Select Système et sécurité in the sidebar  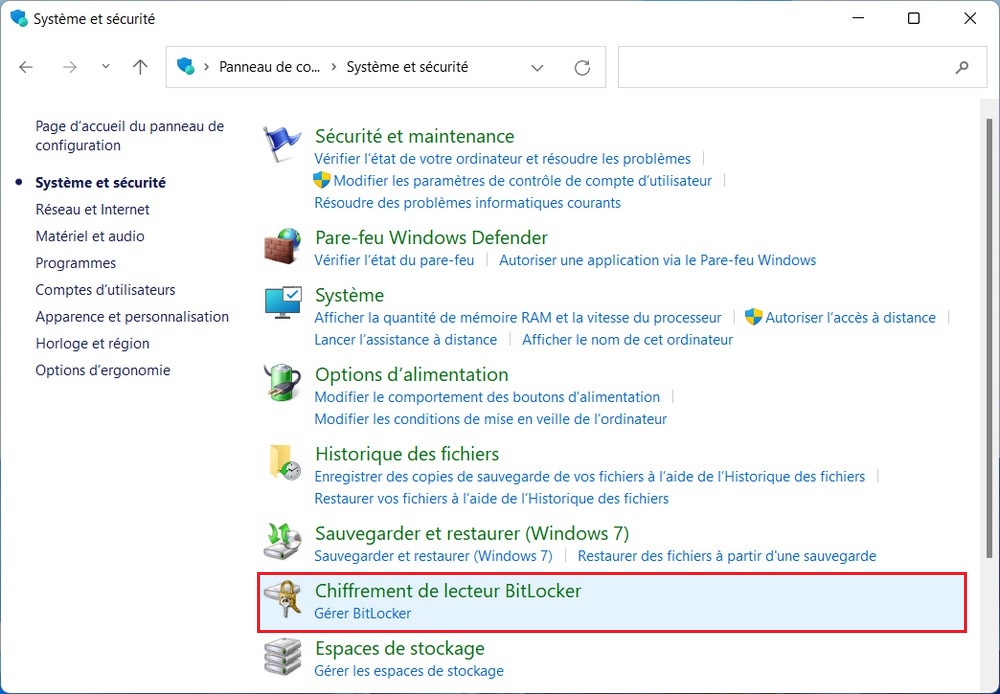[100, 182]
